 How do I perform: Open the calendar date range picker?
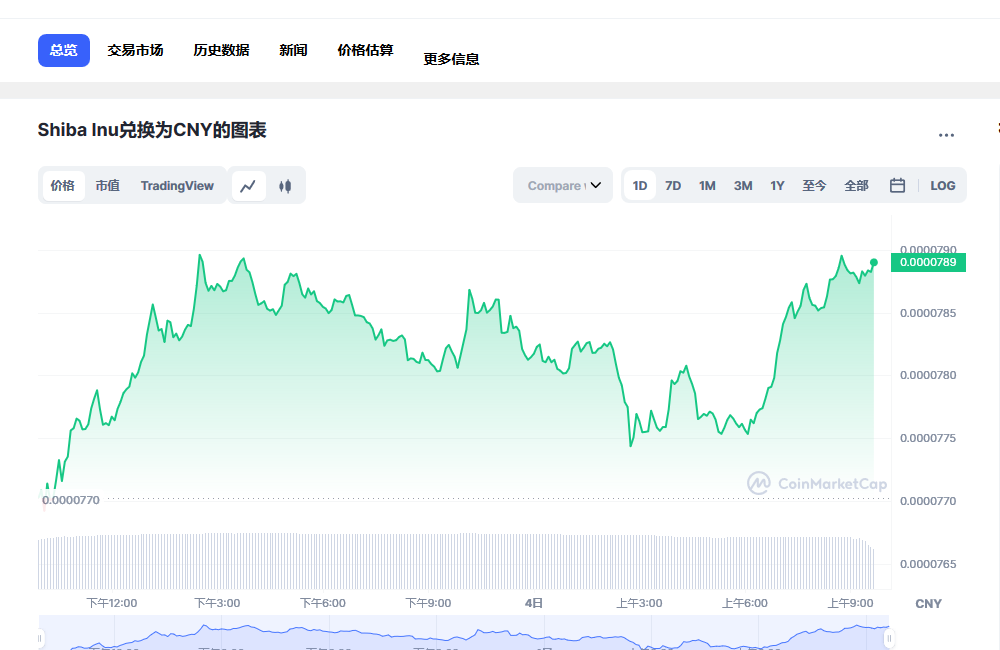coord(897,186)
